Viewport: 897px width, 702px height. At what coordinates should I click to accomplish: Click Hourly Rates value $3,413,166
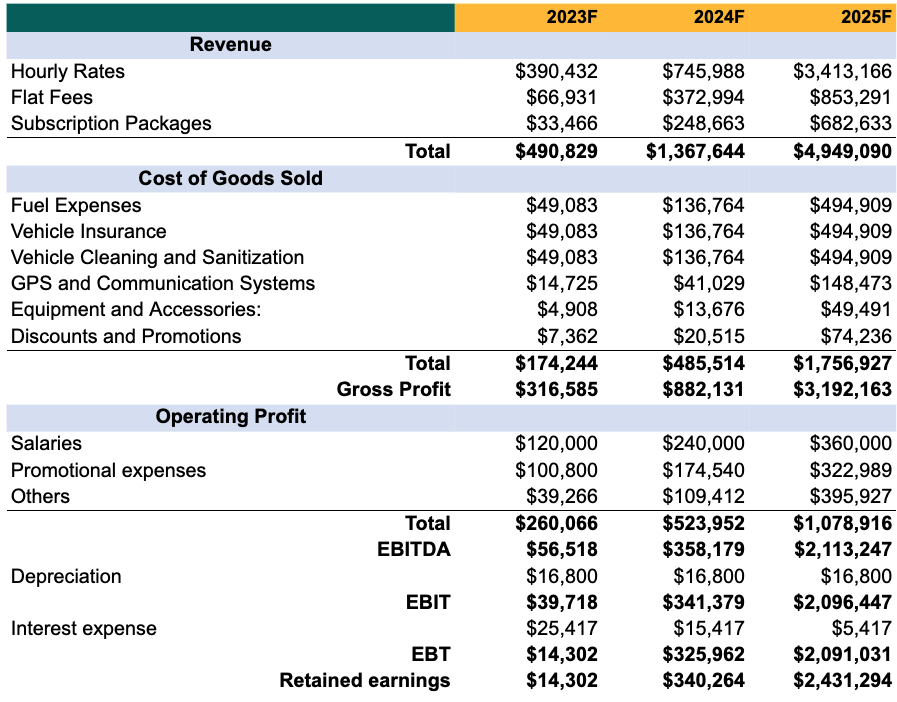tap(842, 72)
